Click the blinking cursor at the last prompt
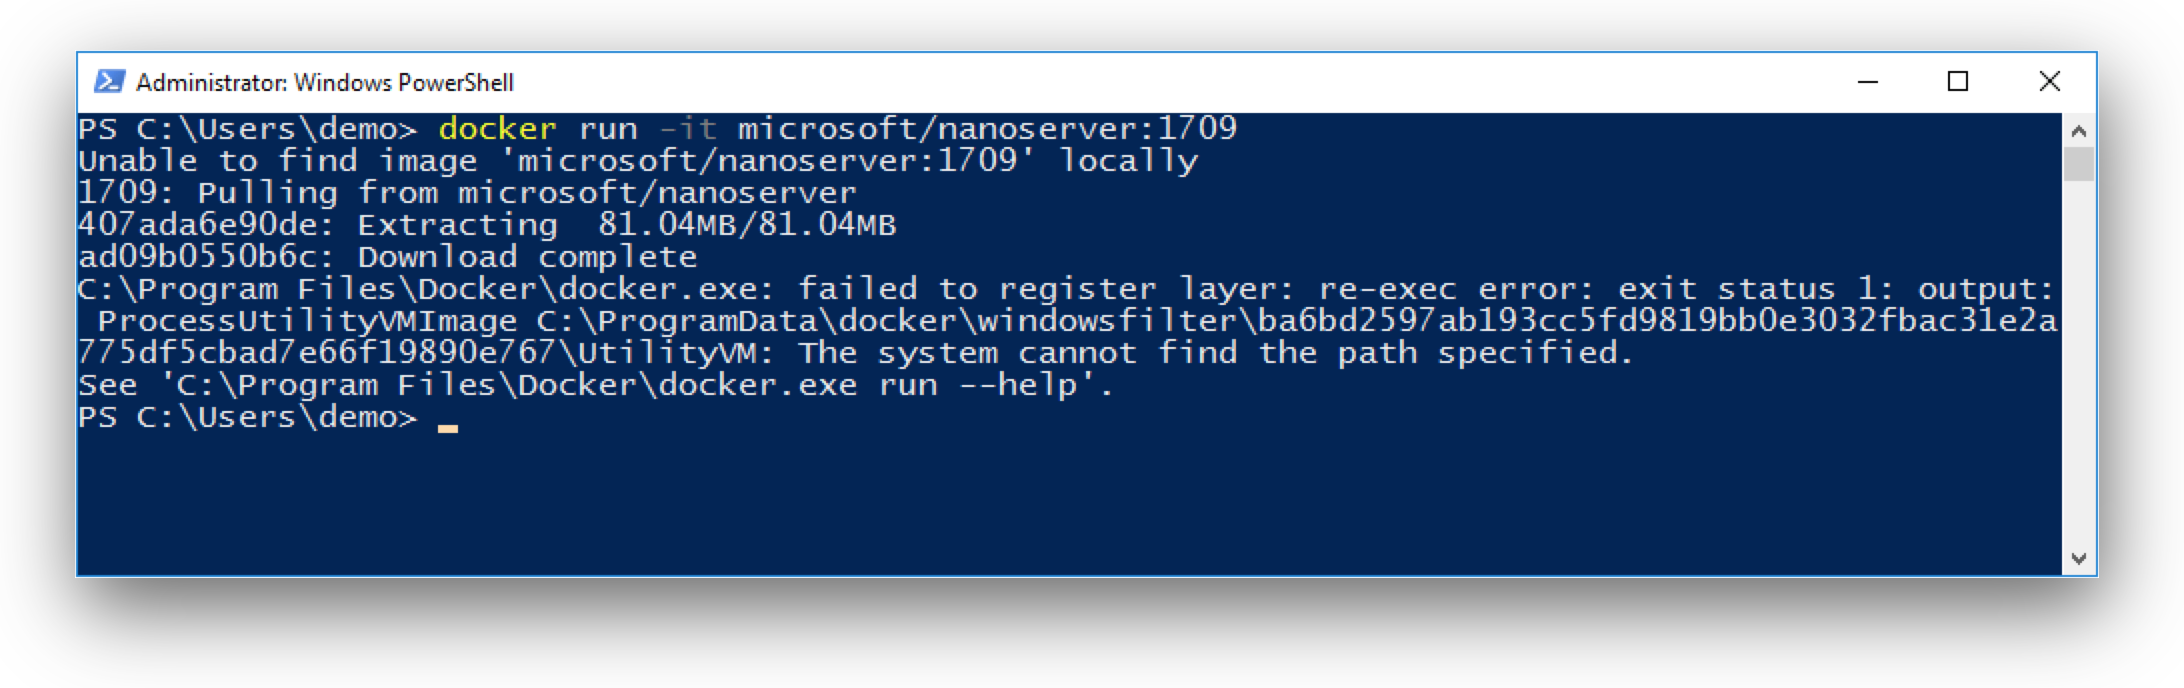This screenshot has height=688, width=2184. pyautogui.click(x=448, y=428)
